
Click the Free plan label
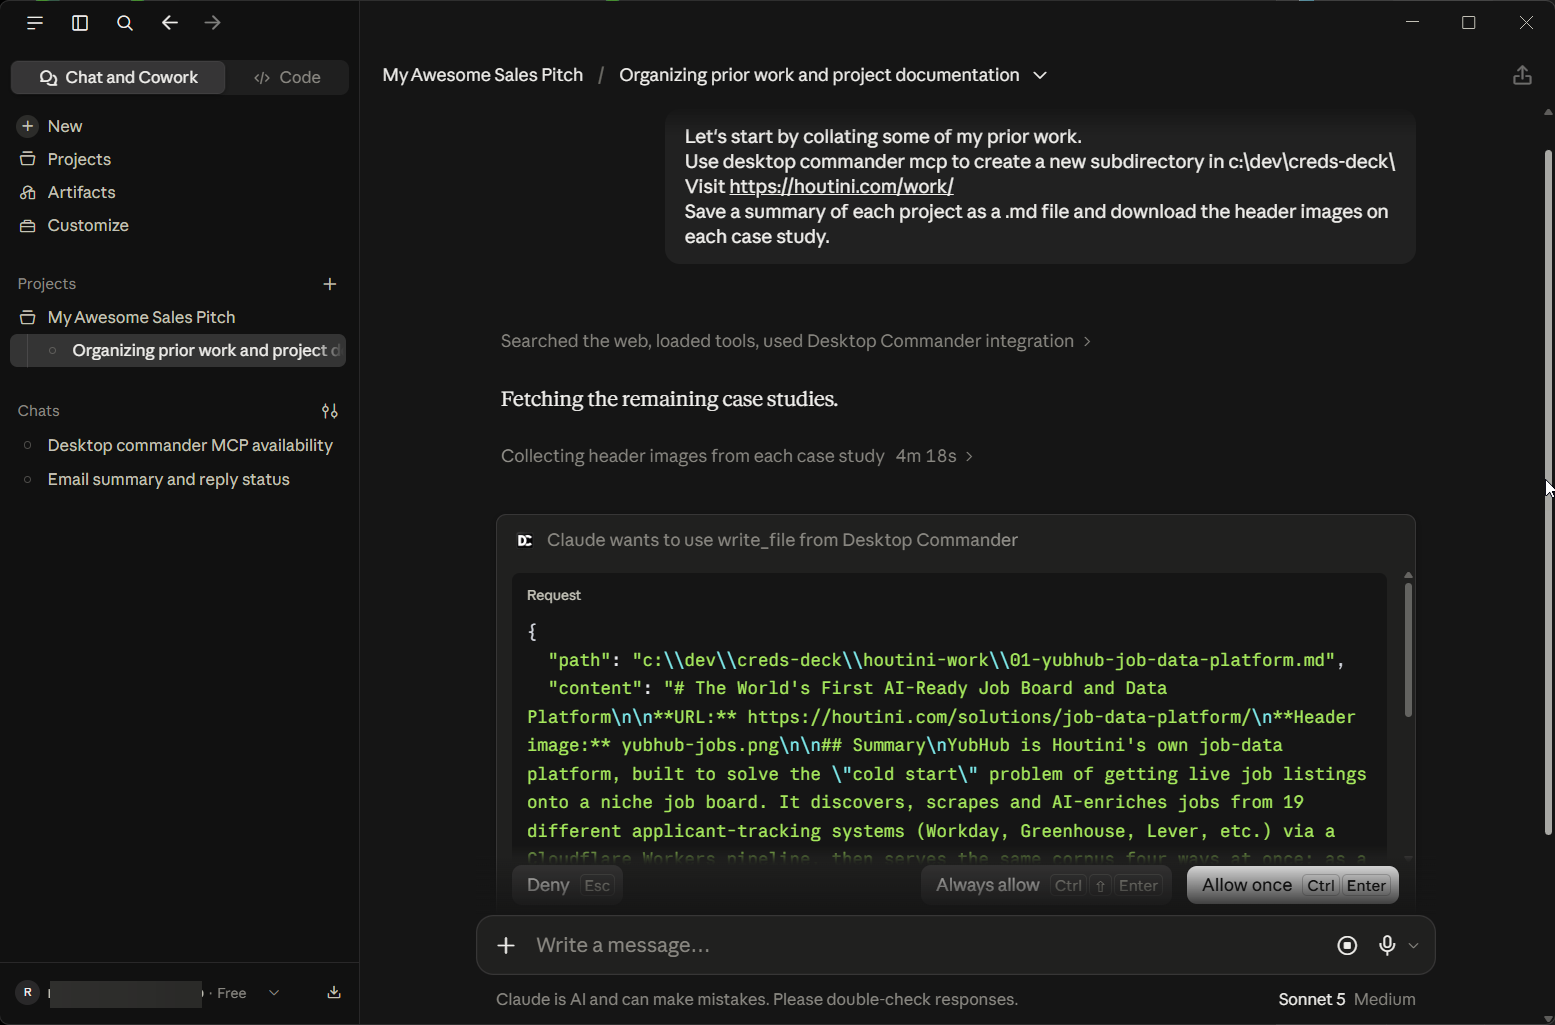pos(232,993)
